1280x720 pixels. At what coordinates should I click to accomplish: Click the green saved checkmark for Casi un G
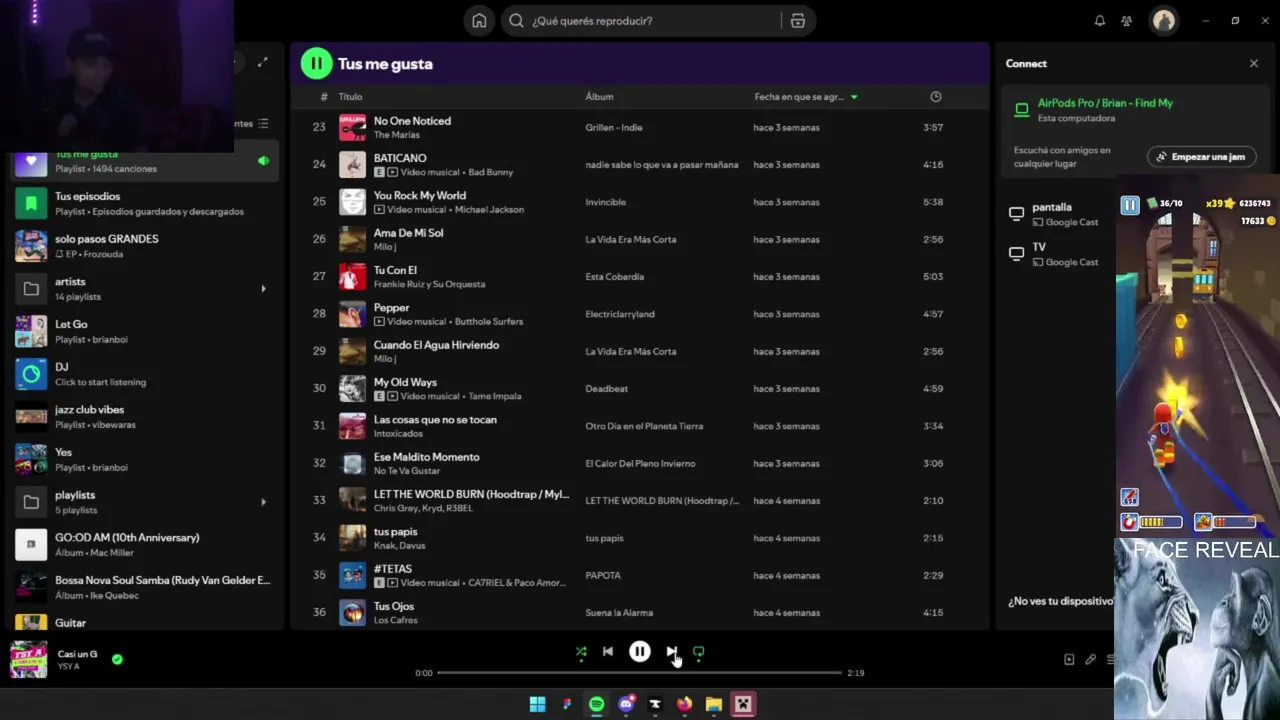click(x=117, y=659)
